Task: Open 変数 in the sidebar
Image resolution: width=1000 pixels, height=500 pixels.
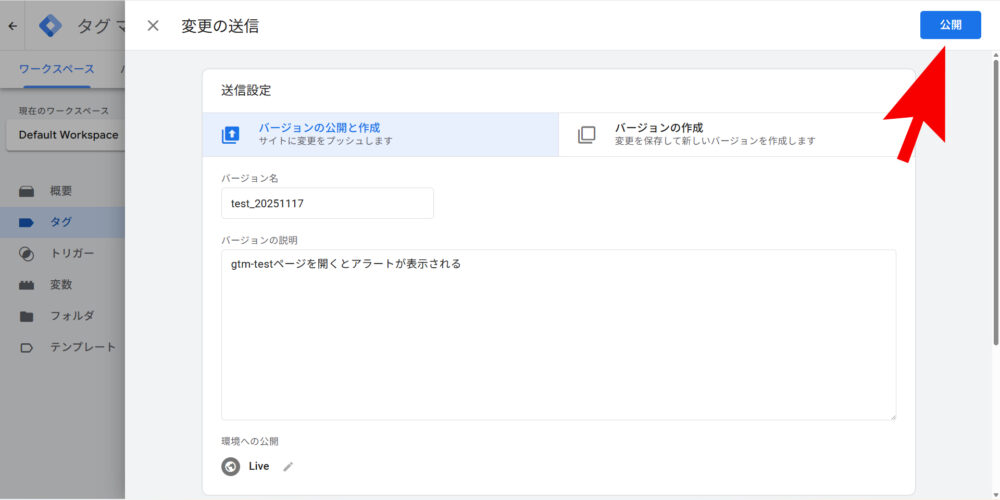Action: (61, 285)
